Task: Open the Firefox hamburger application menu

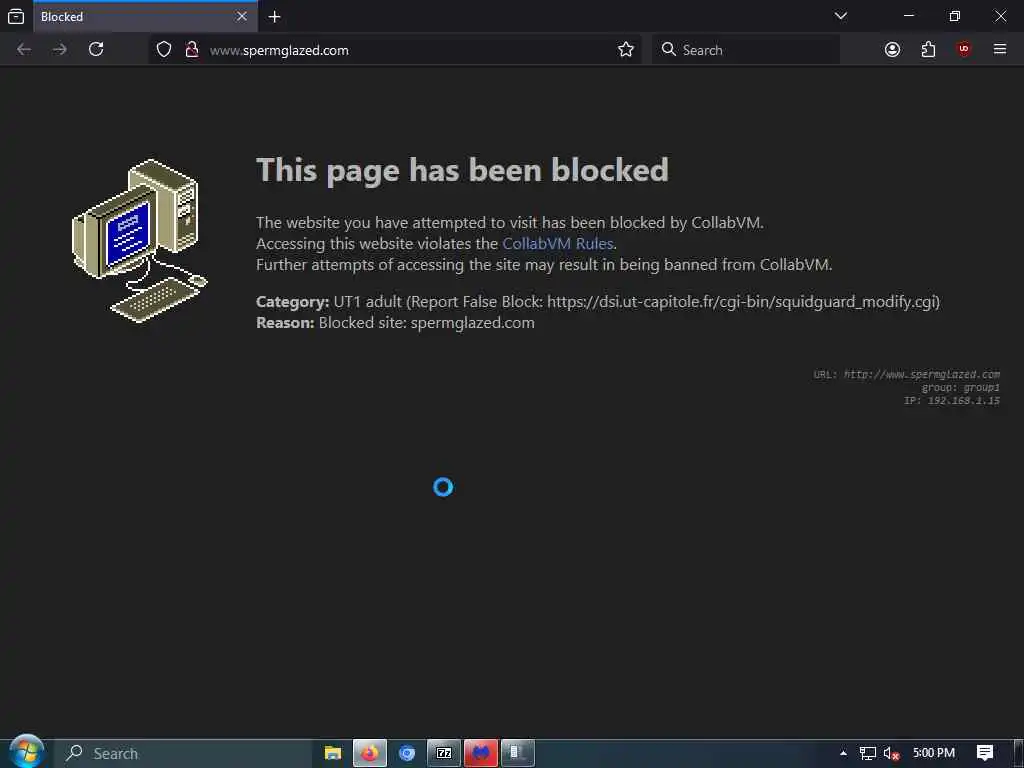Action: [1000, 50]
